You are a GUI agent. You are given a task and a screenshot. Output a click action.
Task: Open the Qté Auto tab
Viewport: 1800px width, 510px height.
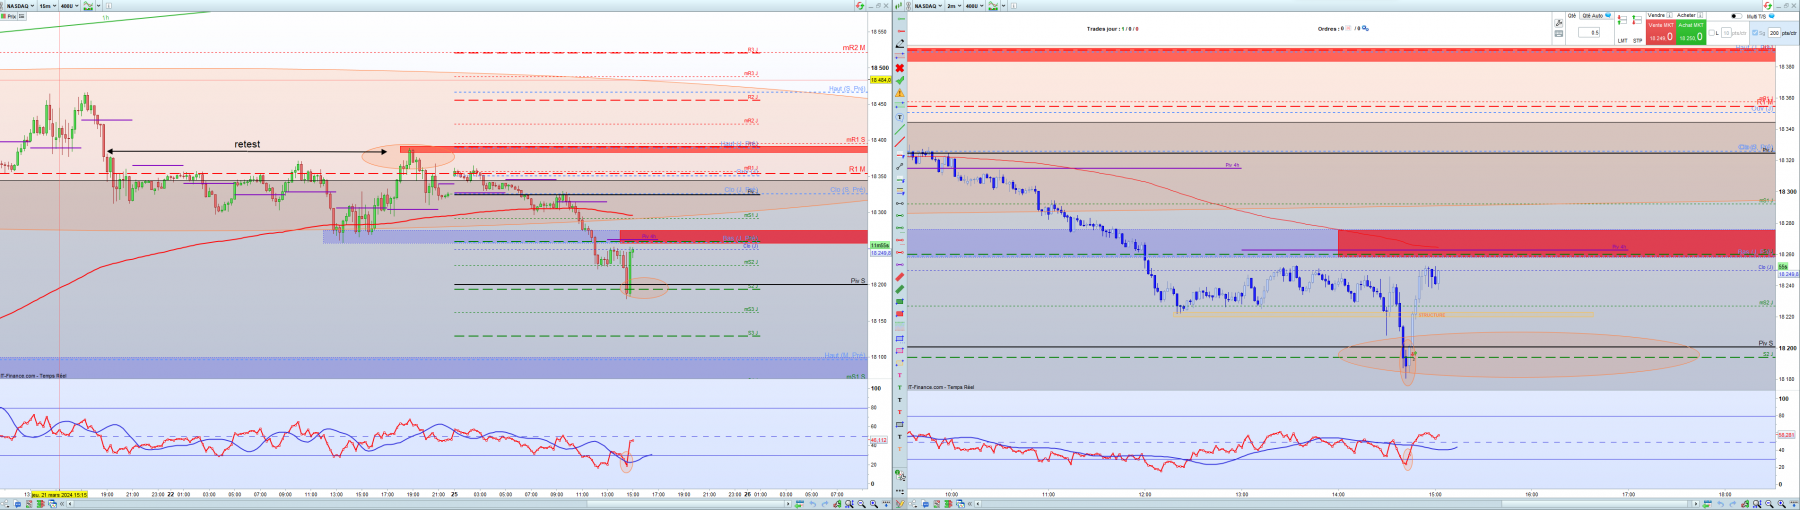click(1596, 16)
